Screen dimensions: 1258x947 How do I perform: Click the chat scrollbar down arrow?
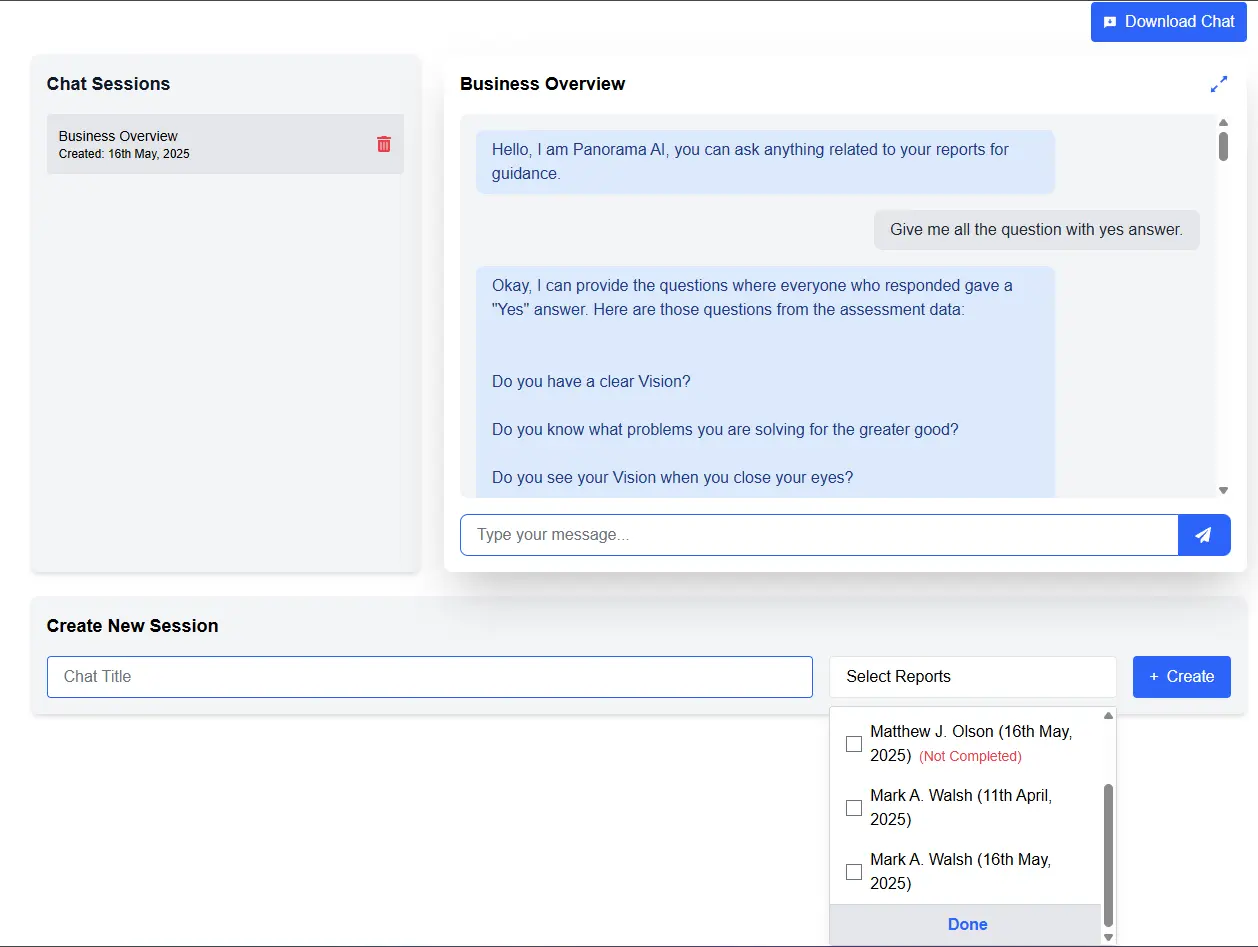click(x=1223, y=490)
